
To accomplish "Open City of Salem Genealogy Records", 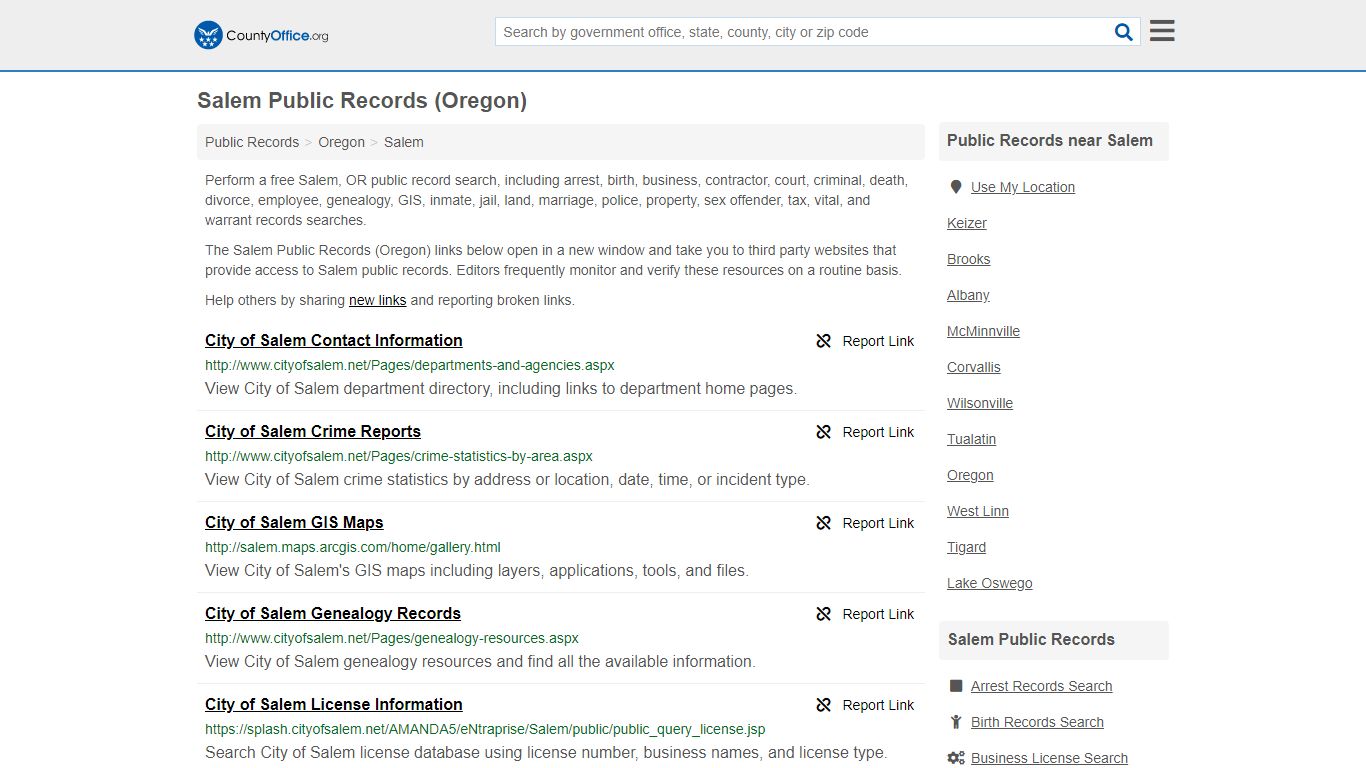I will (333, 613).
